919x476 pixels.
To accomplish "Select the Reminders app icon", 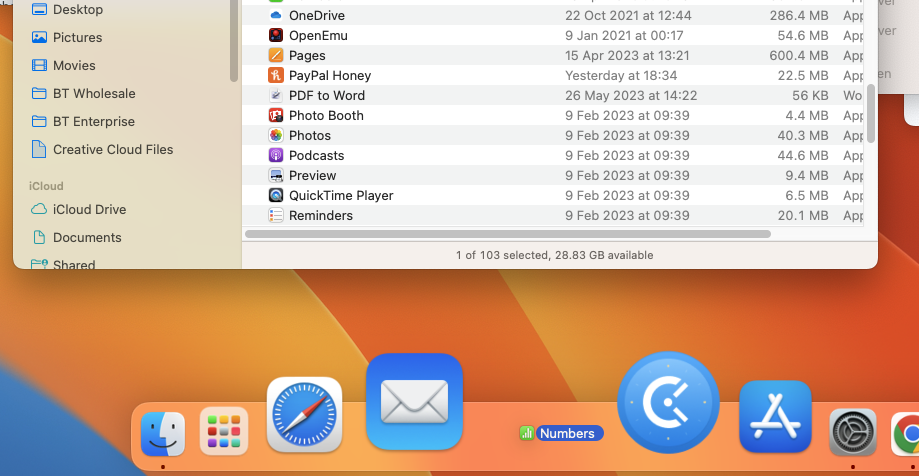I will 275,215.
